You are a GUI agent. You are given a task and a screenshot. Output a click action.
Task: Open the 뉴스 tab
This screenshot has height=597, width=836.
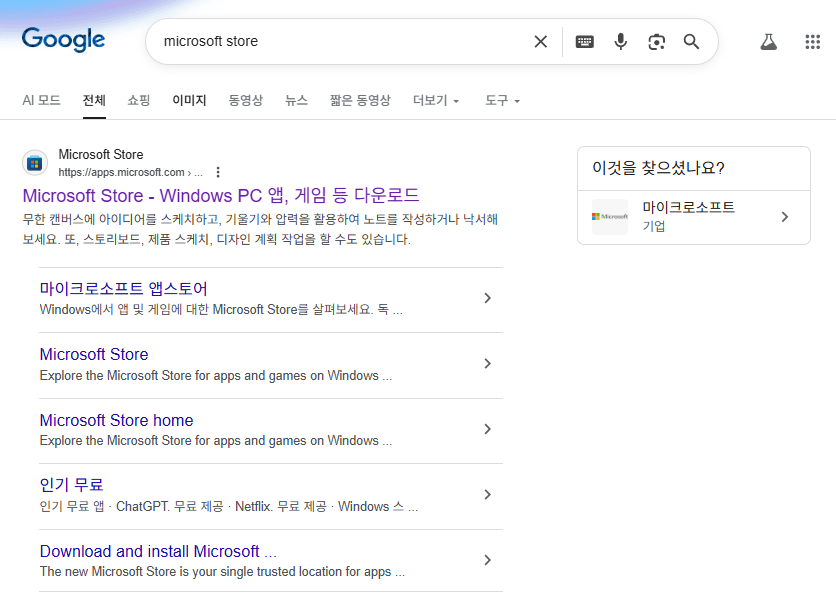296,100
